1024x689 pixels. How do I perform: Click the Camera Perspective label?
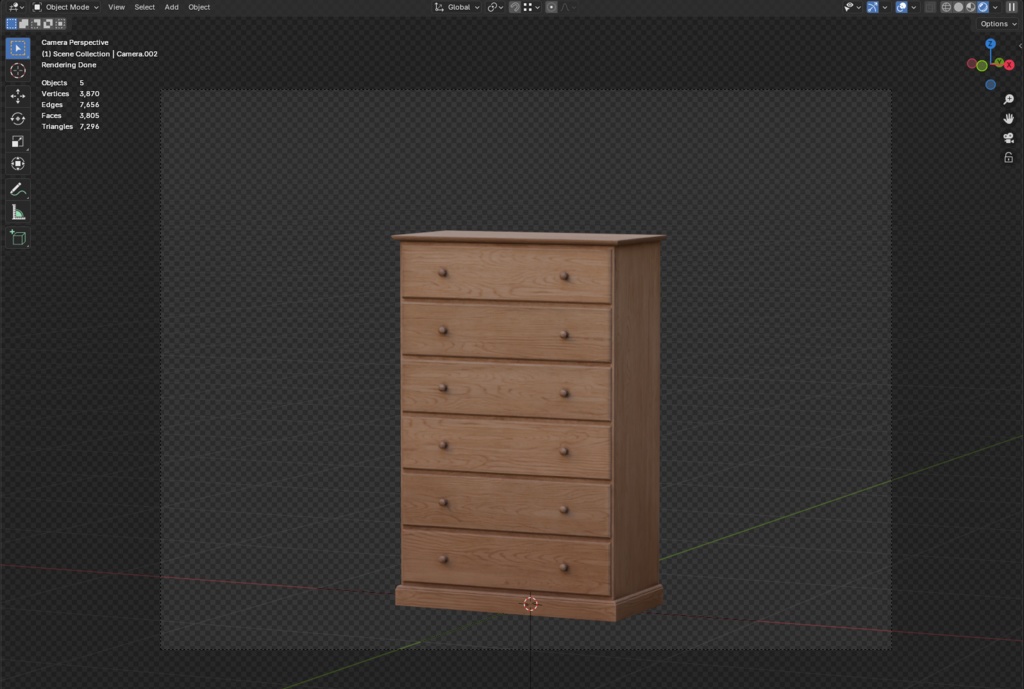pos(74,42)
